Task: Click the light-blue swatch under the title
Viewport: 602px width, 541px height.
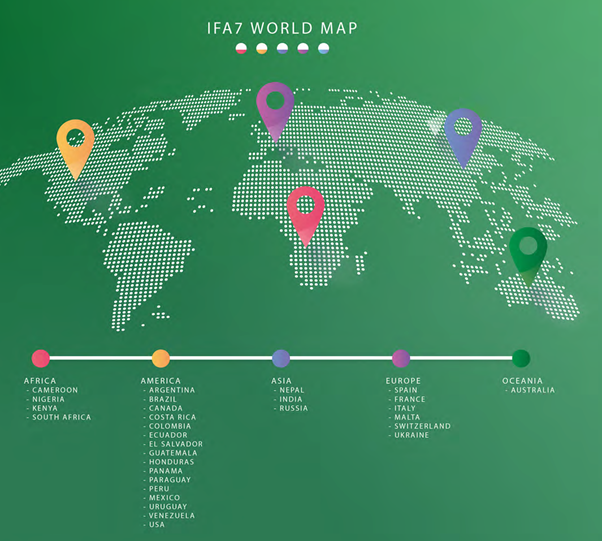Action: click(x=324, y=48)
